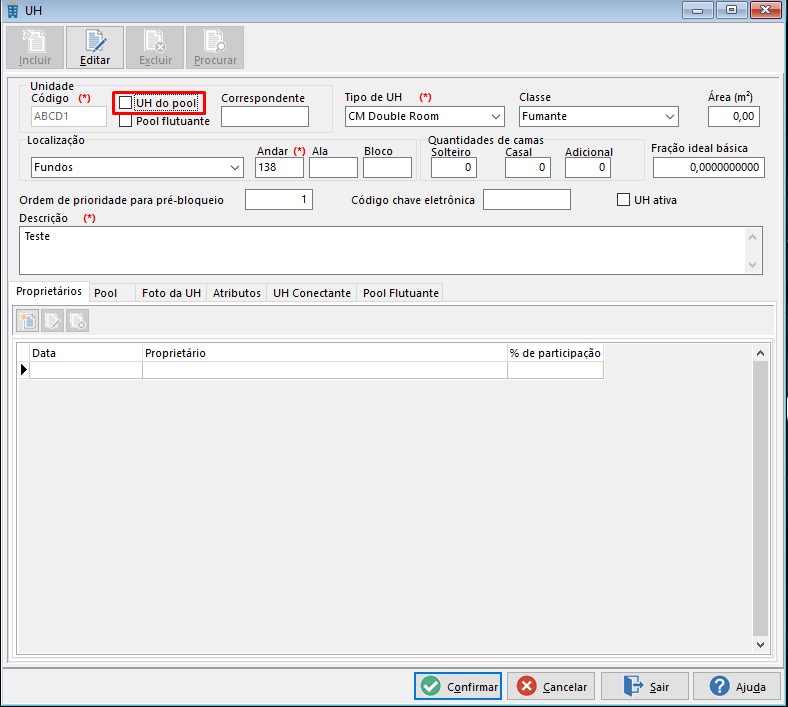Click the Data column header
Viewport: 788px width, 707px height.
(x=86, y=353)
